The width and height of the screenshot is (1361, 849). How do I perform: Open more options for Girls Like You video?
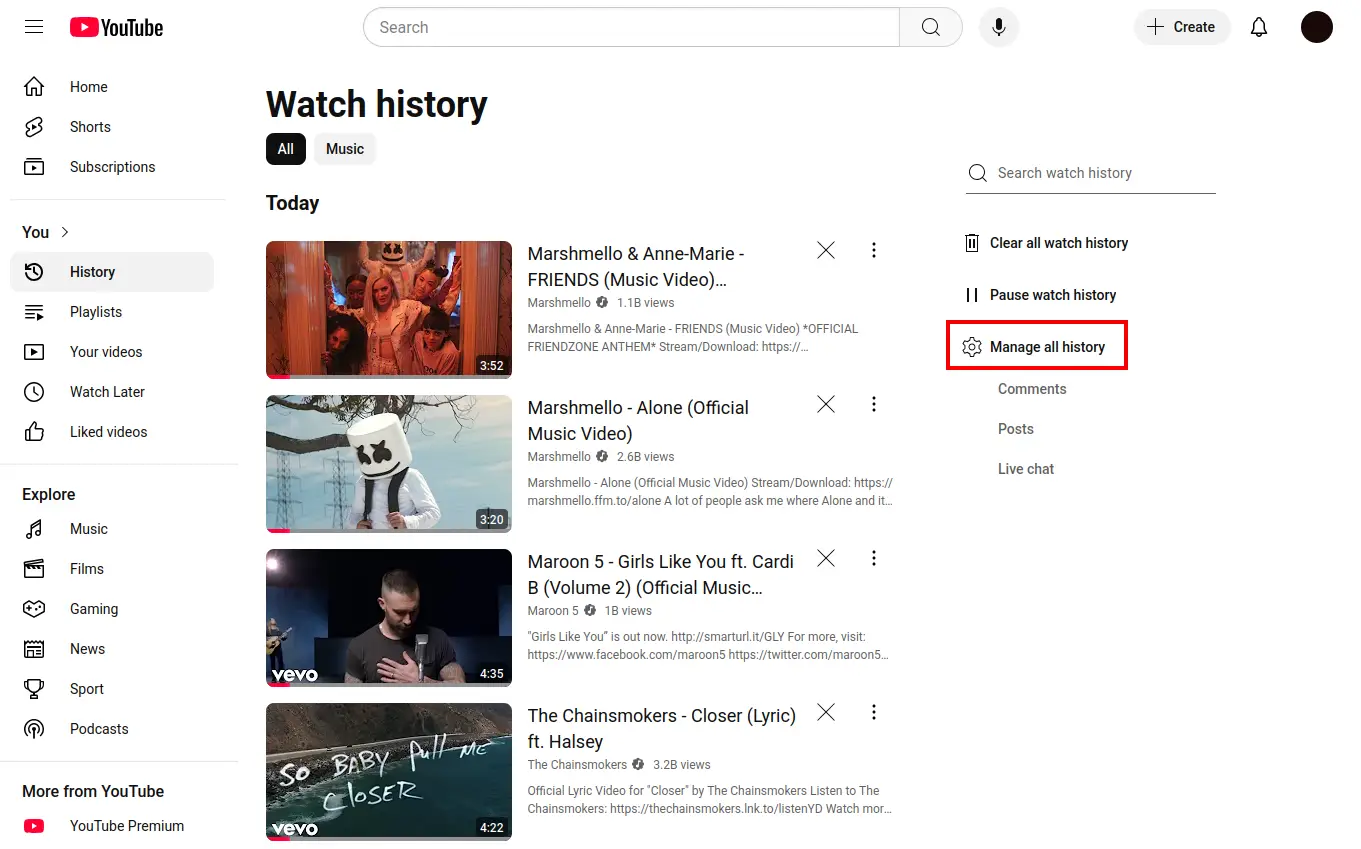pos(874,558)
